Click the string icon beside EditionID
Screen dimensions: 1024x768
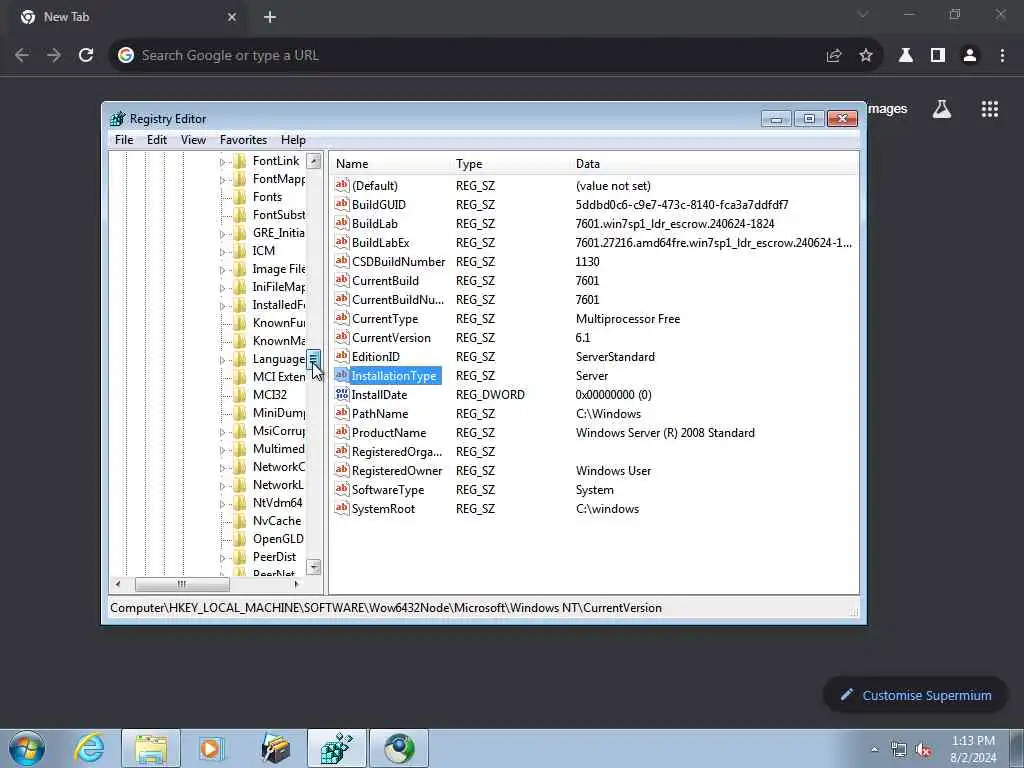pos(342,356)
